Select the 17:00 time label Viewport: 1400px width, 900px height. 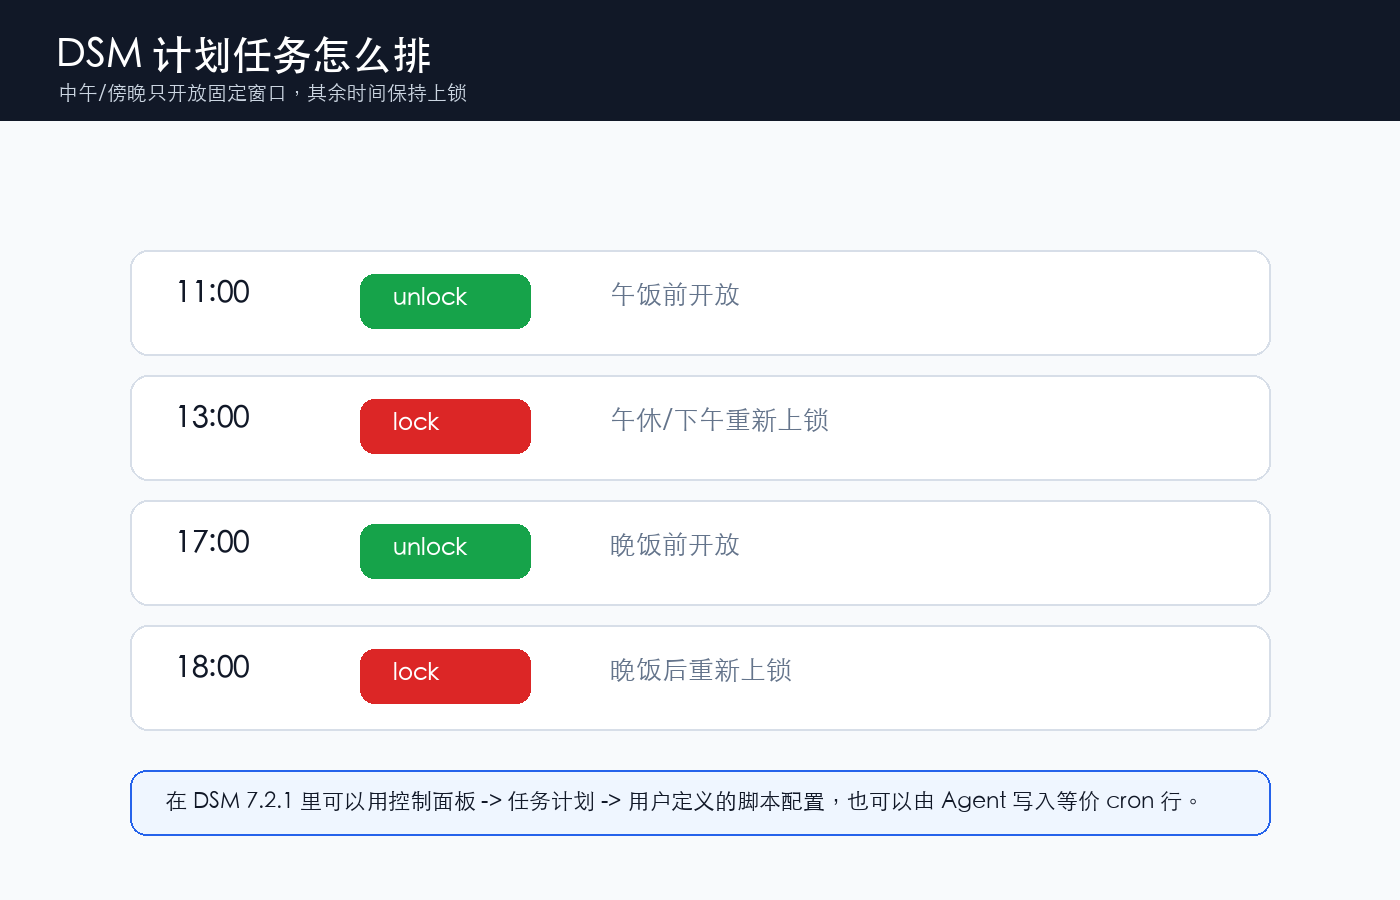pyautogui.click(x=213, y=542)
